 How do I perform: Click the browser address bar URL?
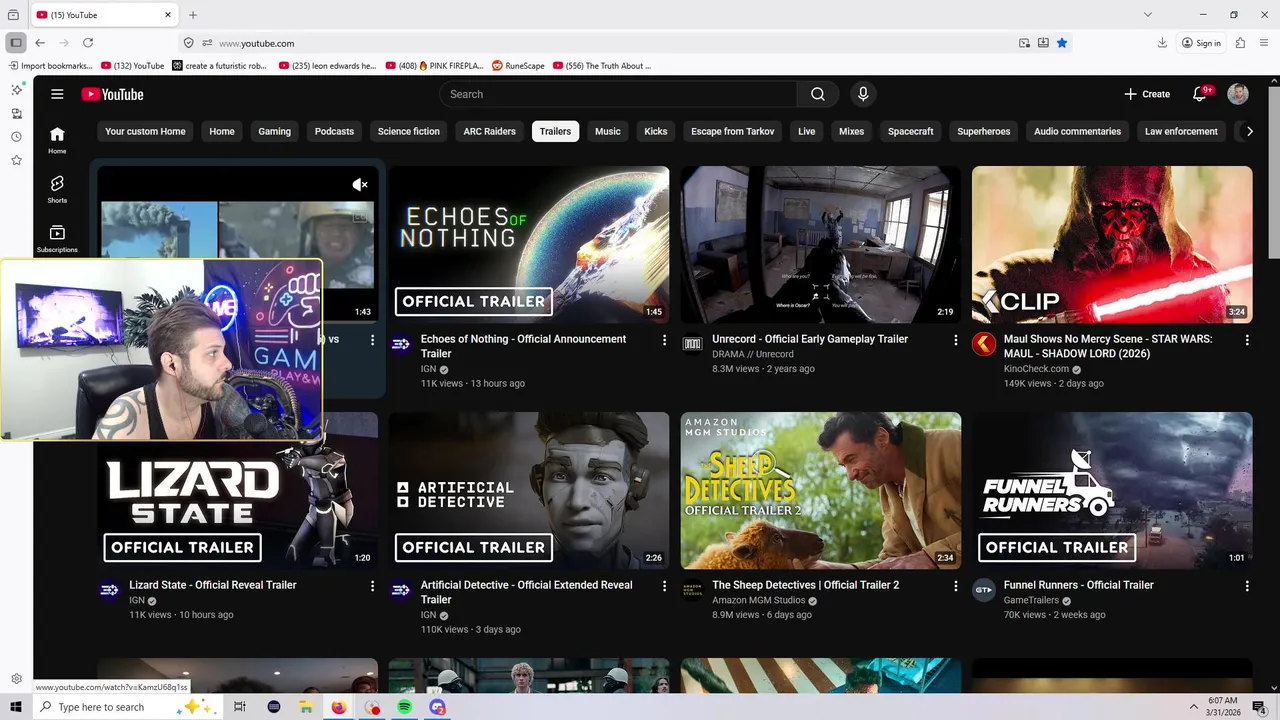pos(256,43)
